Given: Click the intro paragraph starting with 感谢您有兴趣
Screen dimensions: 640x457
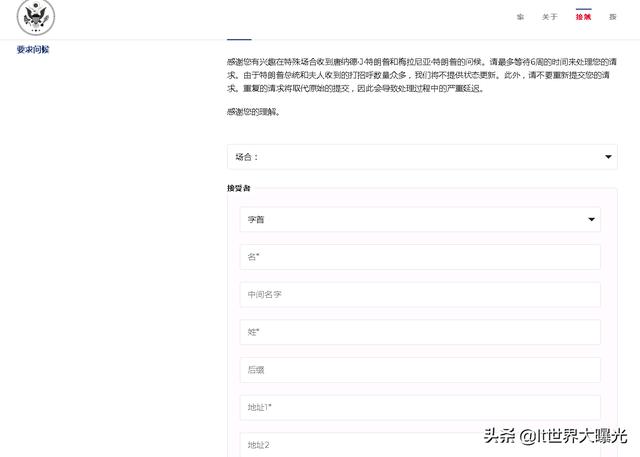Looking at the screenshot, I should click(421, 75).
